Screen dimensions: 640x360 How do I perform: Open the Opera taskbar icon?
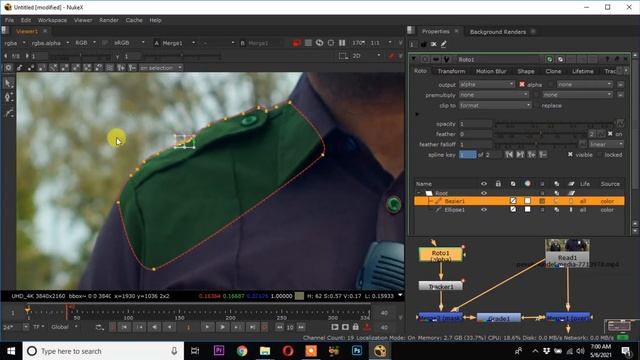[288, 351]
